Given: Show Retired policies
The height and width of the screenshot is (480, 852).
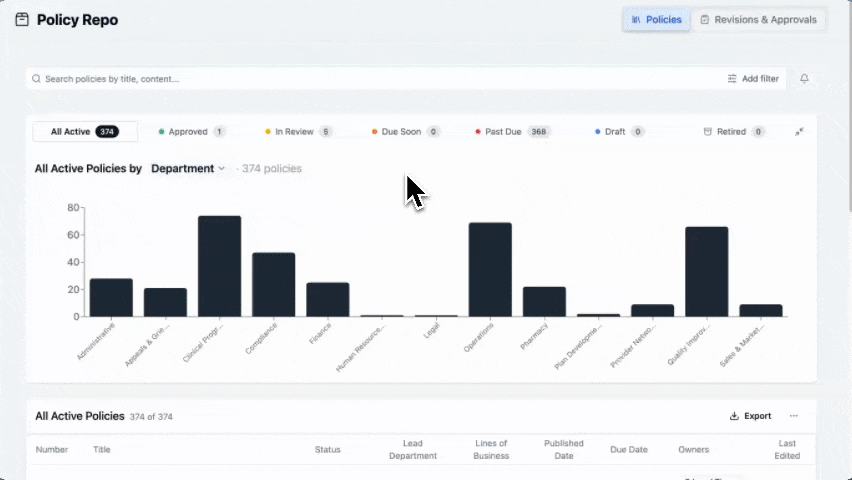Looking at the screenshot, I should tap(734, 132).
